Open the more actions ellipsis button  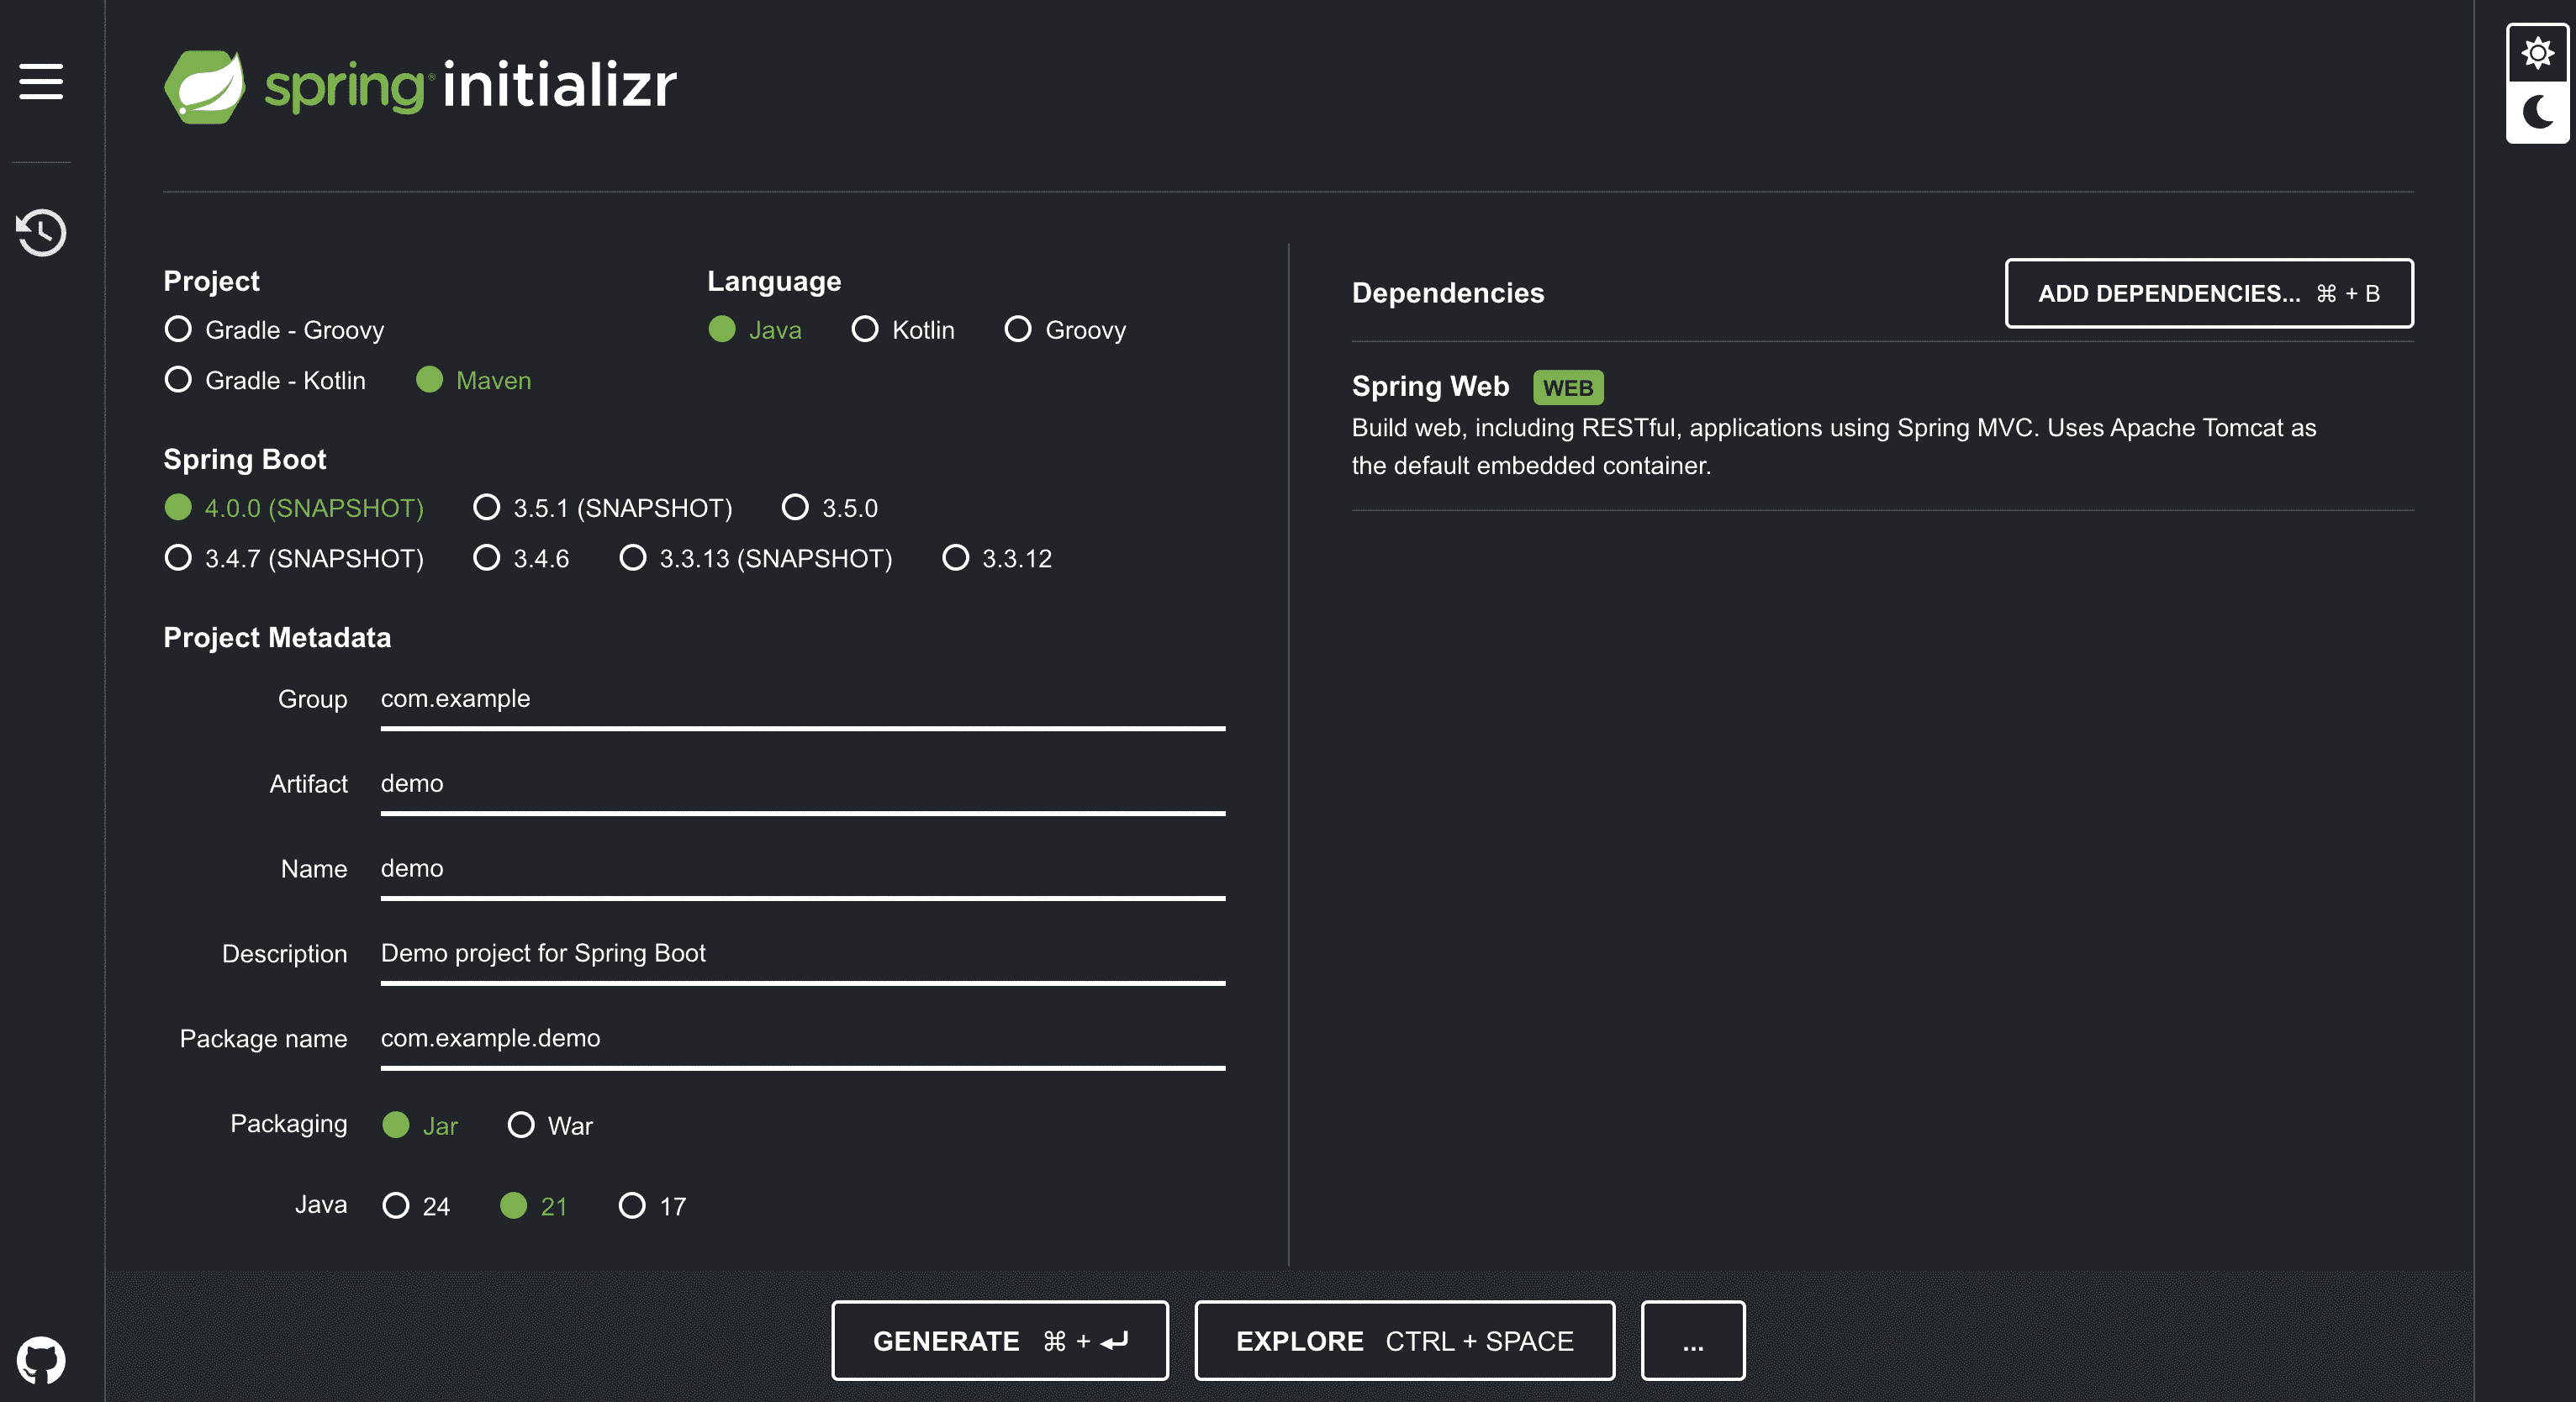[1692, 1341]
